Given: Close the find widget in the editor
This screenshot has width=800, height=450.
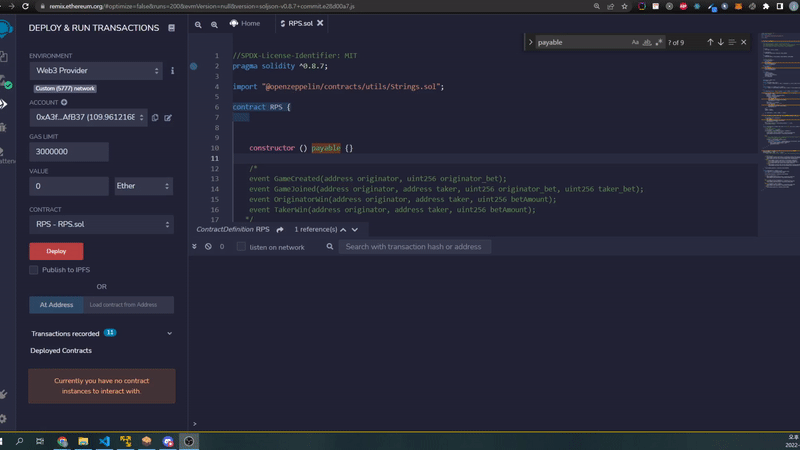Looking at the screenshot, I should pos(744,43).
